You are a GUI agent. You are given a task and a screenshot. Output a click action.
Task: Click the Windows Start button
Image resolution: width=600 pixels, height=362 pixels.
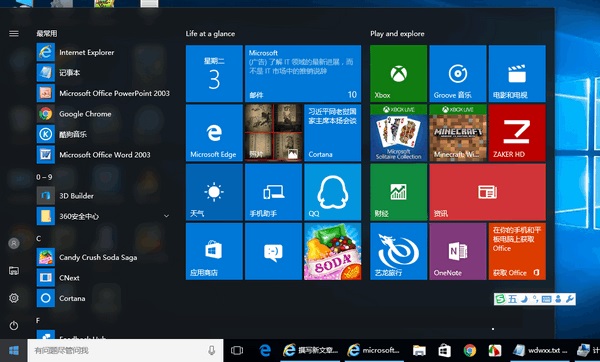tap(14, 351)
